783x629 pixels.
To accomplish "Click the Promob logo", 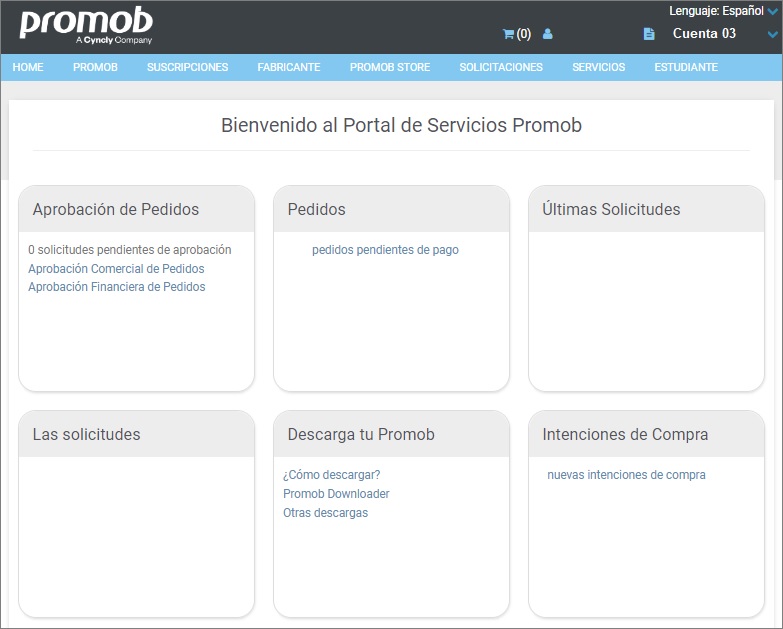I will click(86, 24).
